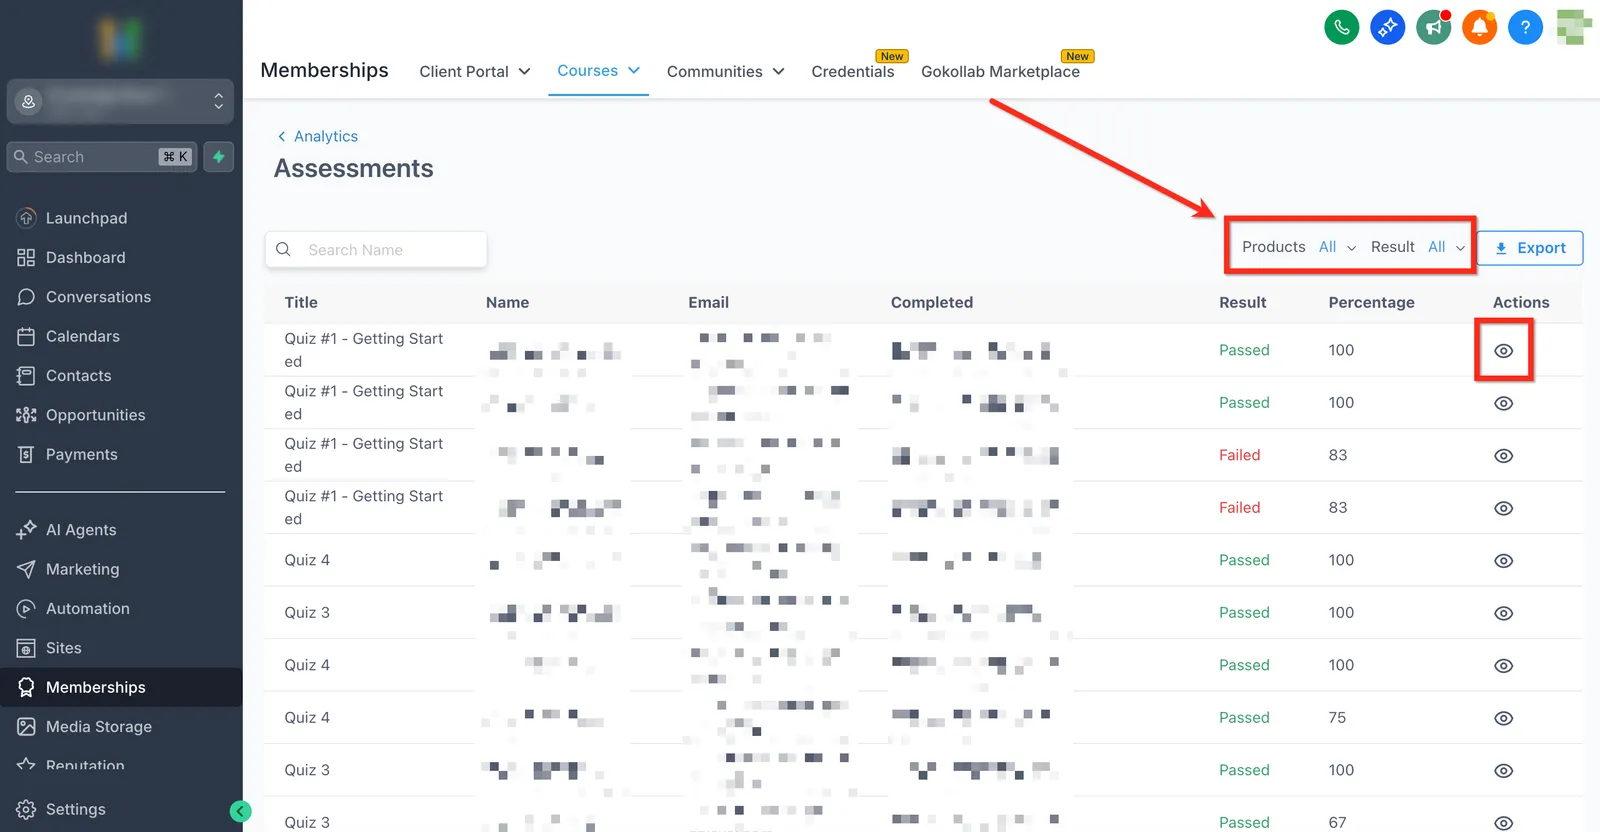
Task: Open the Gokollab Marketplace tab
Action: (1000, 71)
